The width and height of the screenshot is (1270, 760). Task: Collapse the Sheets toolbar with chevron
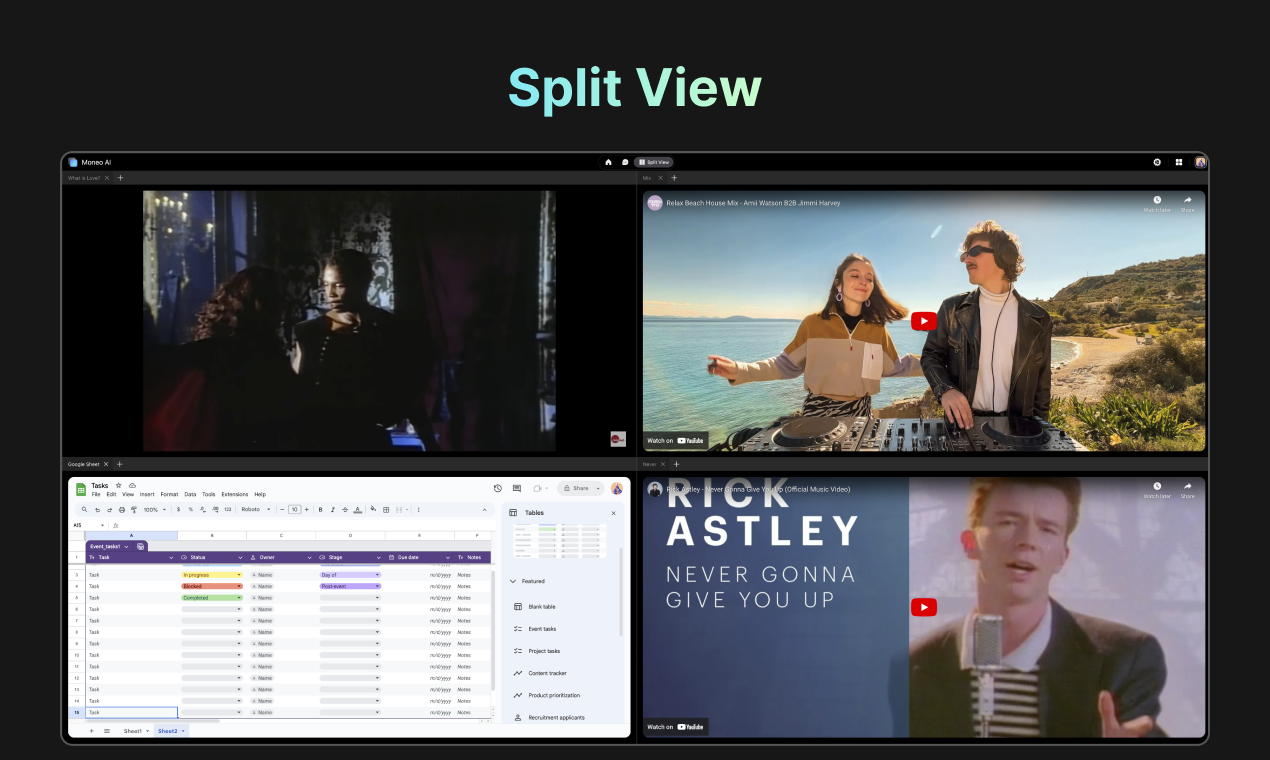coord(485,509)
